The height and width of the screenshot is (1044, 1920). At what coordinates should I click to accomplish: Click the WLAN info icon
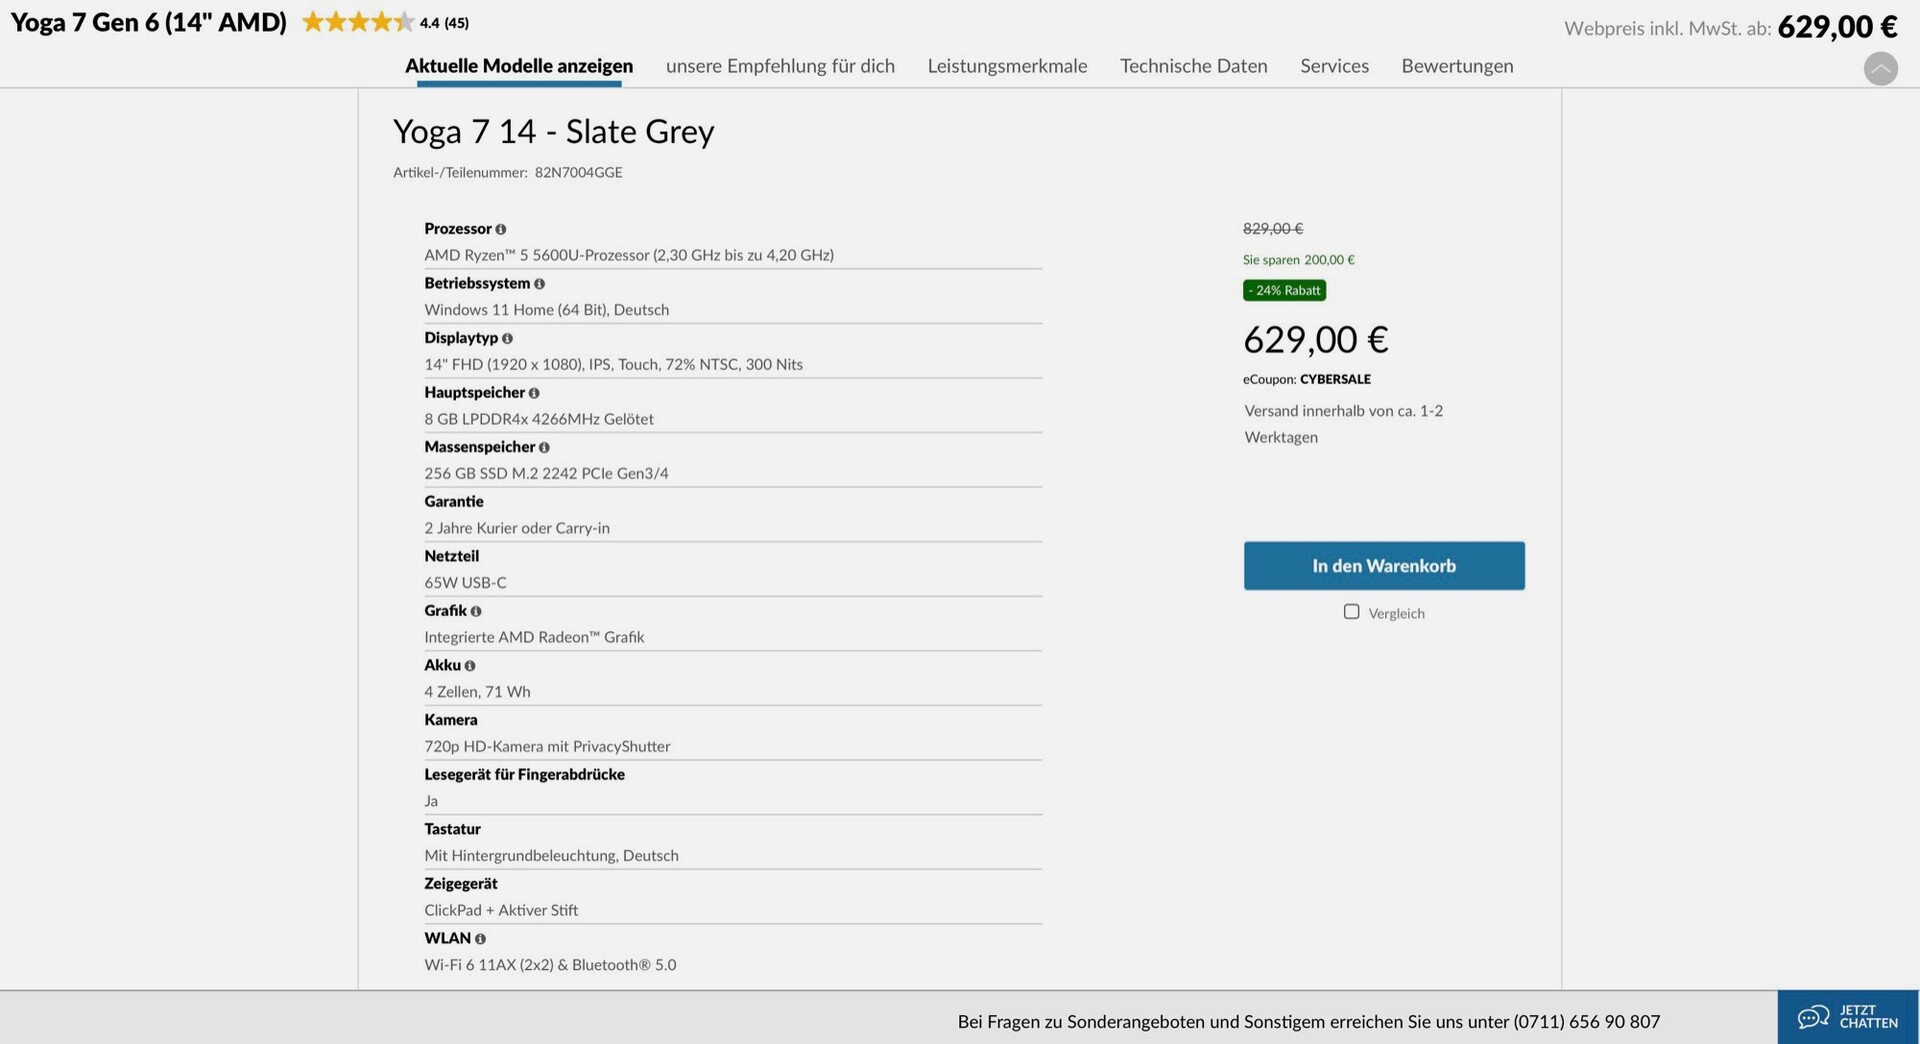pos(480,939)
